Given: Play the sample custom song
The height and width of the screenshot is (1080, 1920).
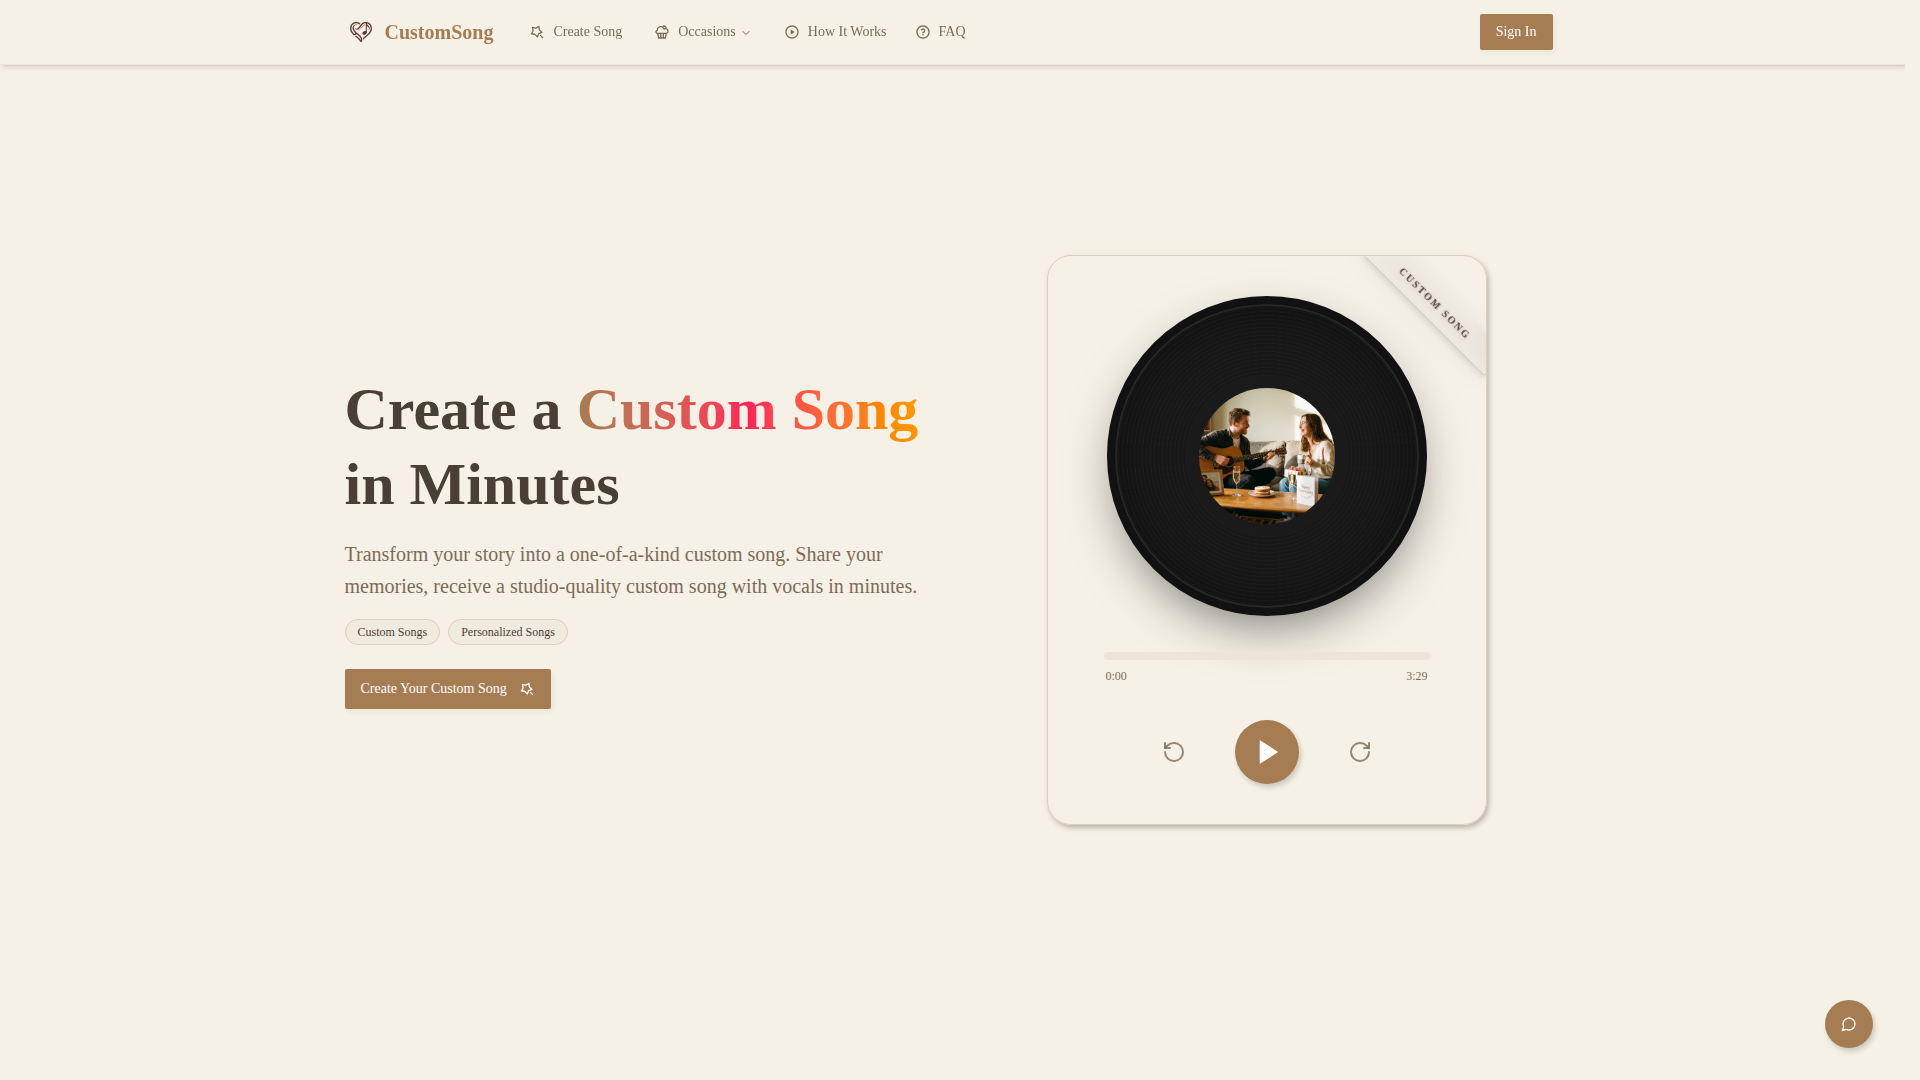Looking at the screenshot, I should [1267, 752].
